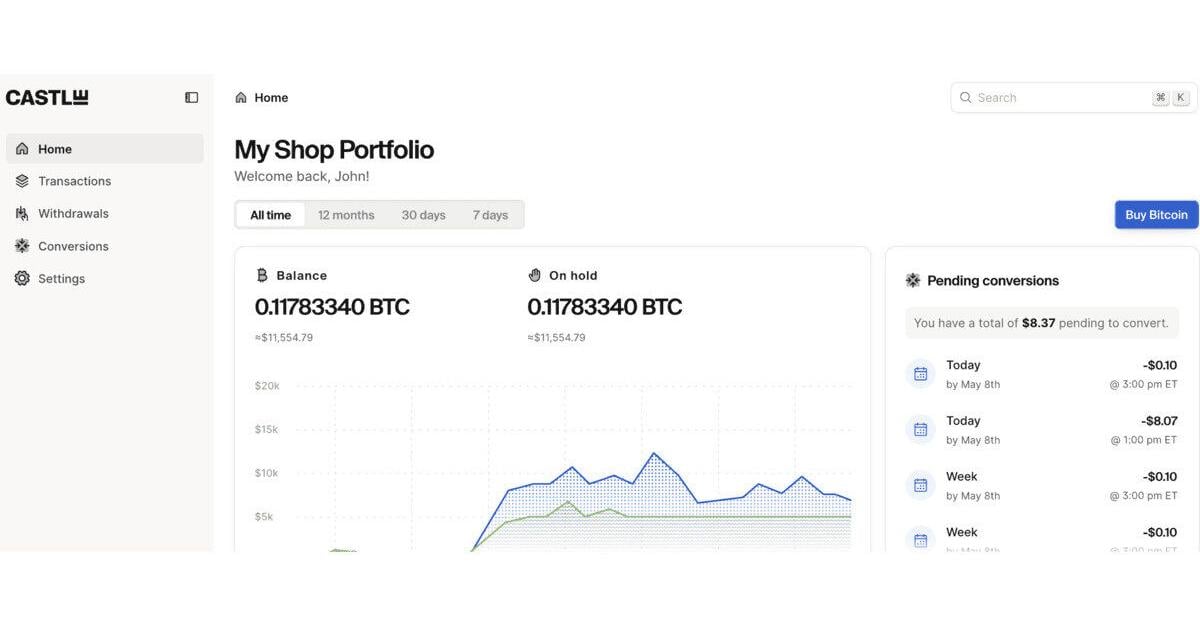Click the CASTLE logo
Image resolution: width=1200 pixels, height=630 pixels.
pos(47,98)
